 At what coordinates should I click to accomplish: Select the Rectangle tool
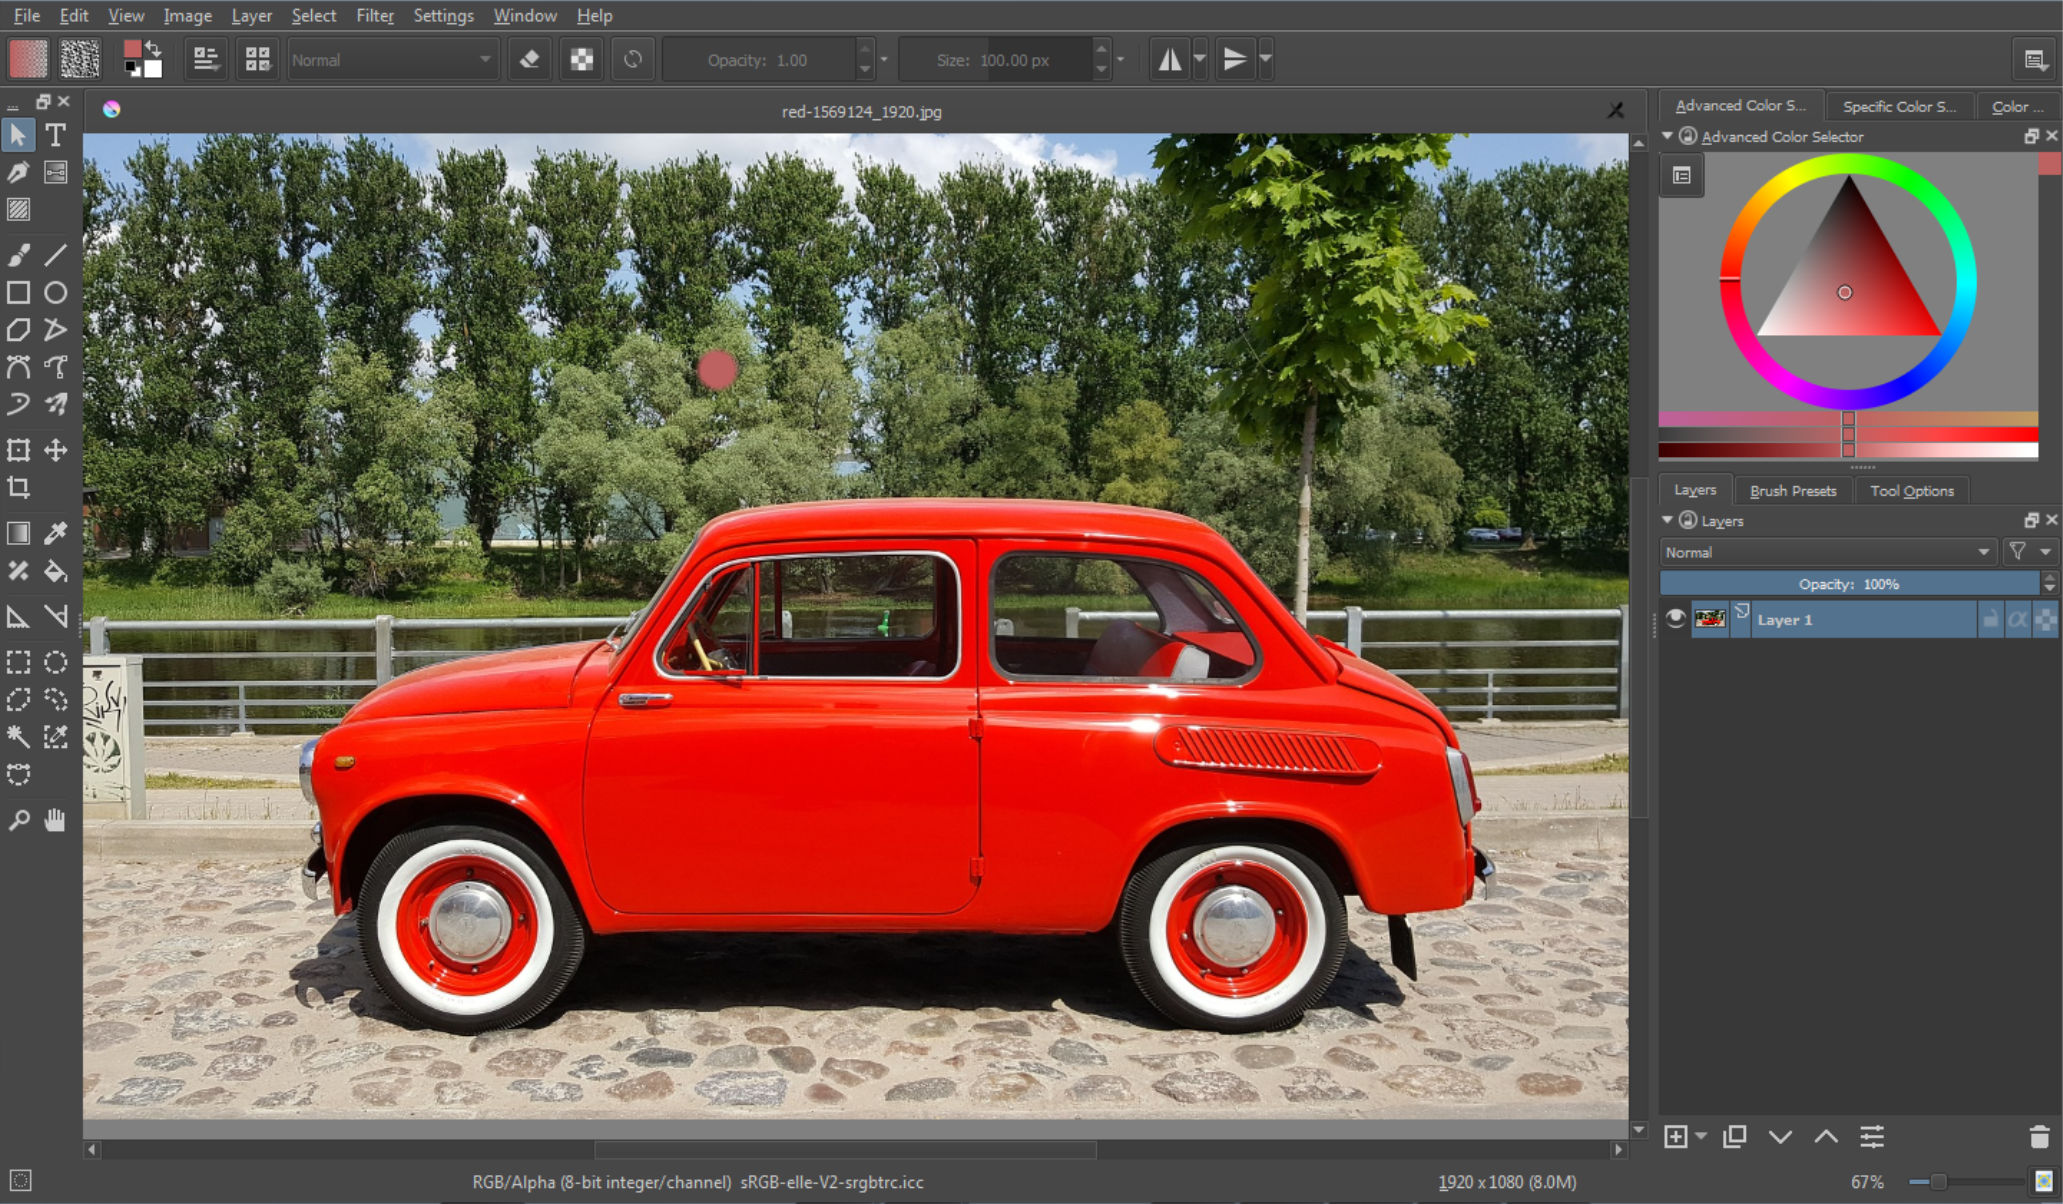pos(18,292)
